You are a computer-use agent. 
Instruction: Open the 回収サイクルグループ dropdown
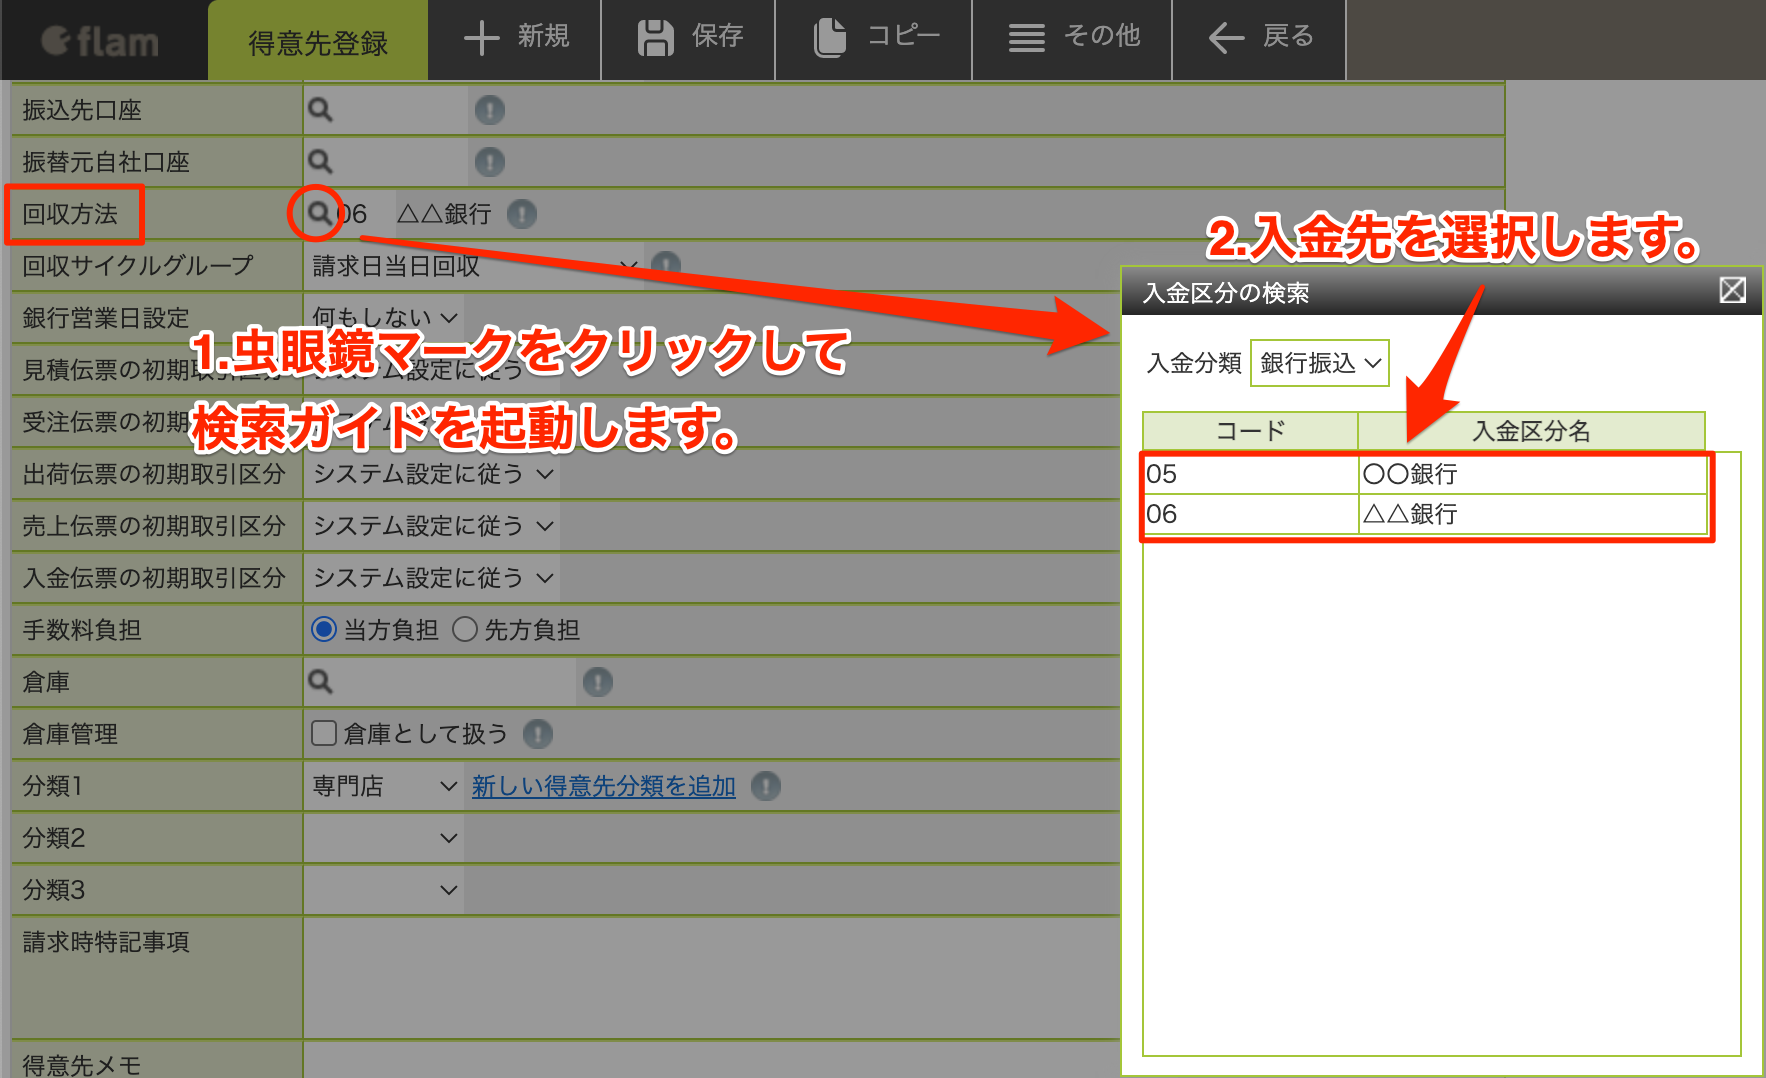pos(475,266)
